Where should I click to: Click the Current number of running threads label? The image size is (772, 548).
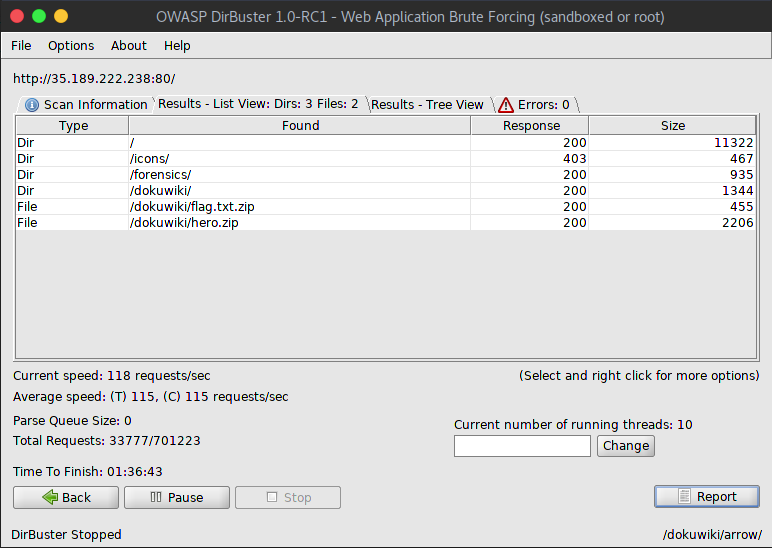pos(573,425)
